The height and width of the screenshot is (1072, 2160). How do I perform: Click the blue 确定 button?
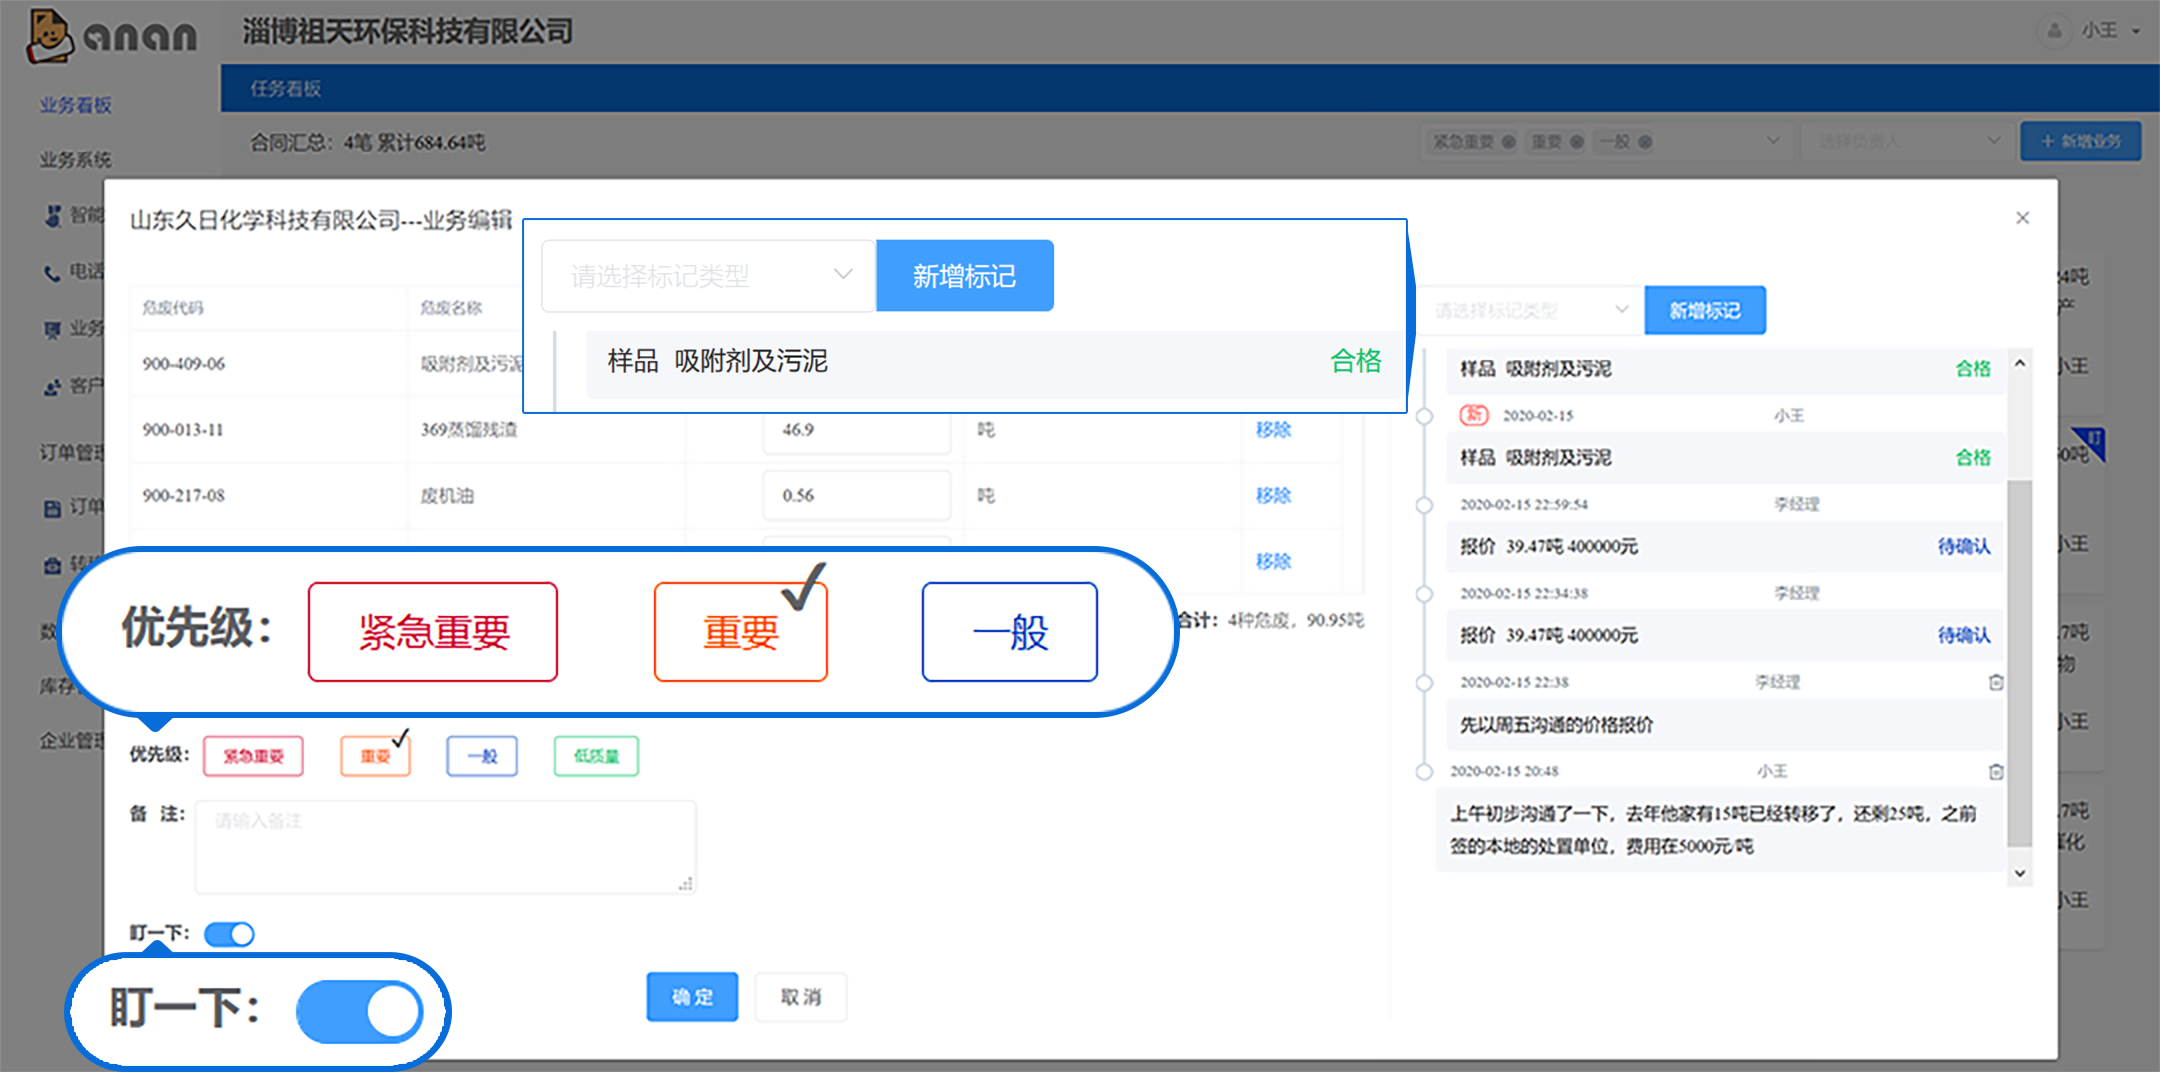point(692,997)
